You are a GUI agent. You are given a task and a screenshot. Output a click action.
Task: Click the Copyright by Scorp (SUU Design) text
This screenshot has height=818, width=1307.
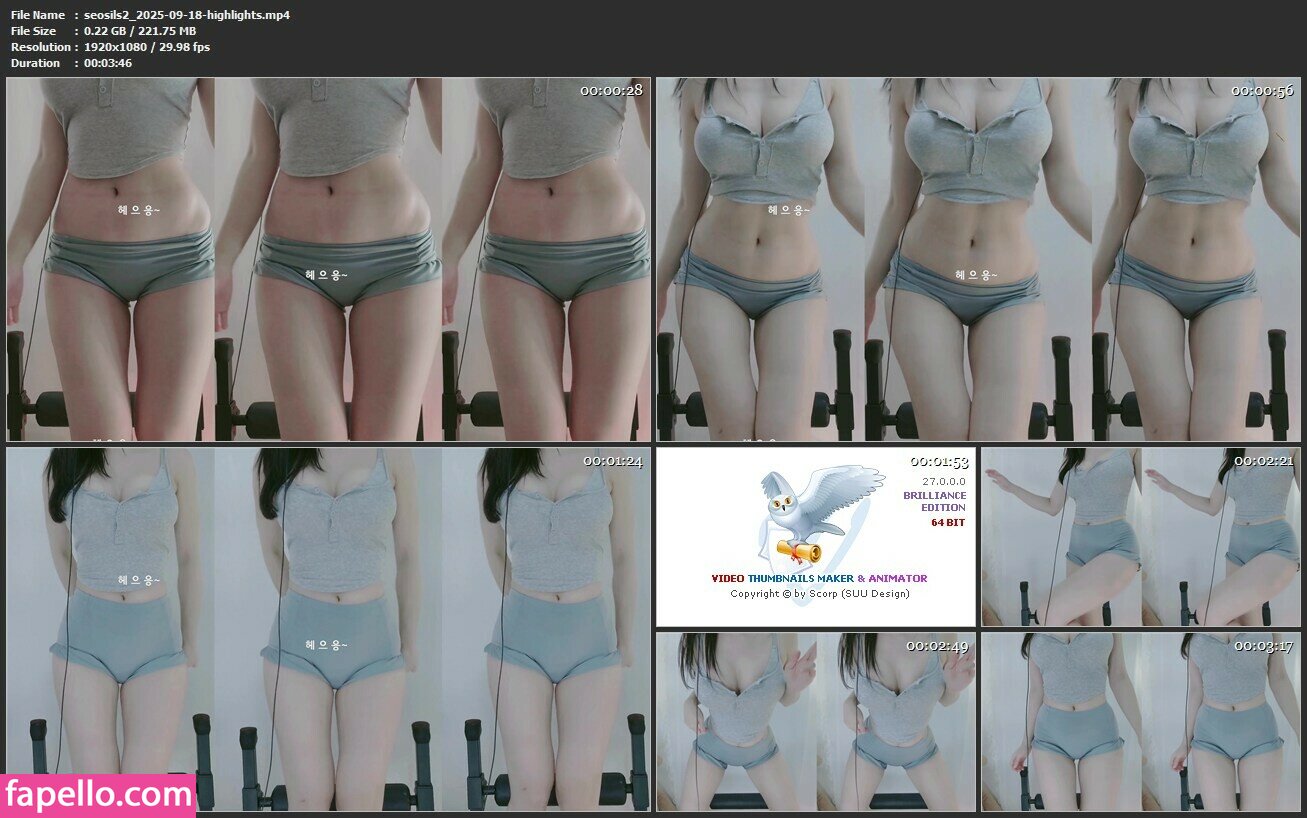click(x=820, y=594)
